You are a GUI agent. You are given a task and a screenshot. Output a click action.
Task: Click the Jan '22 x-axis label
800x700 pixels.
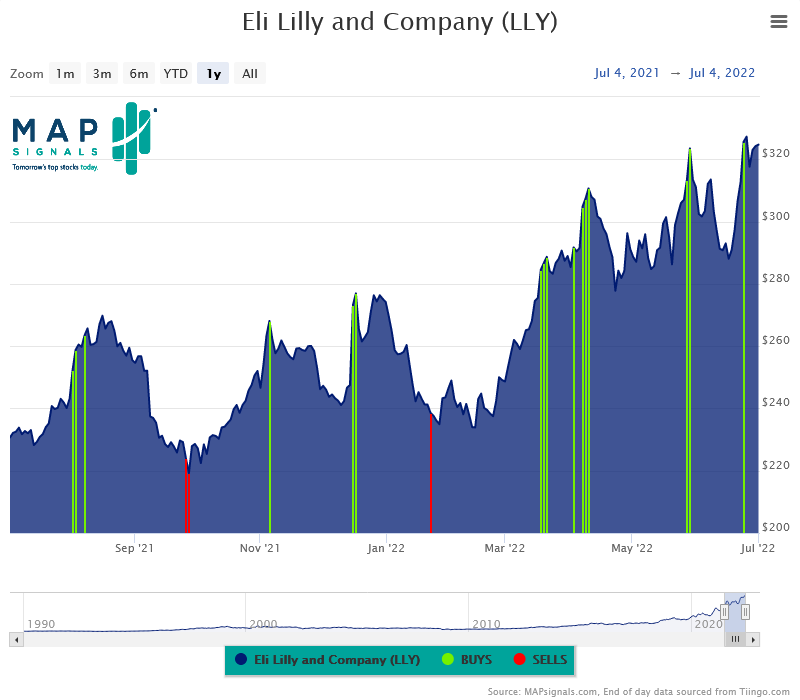pos(386,548)
